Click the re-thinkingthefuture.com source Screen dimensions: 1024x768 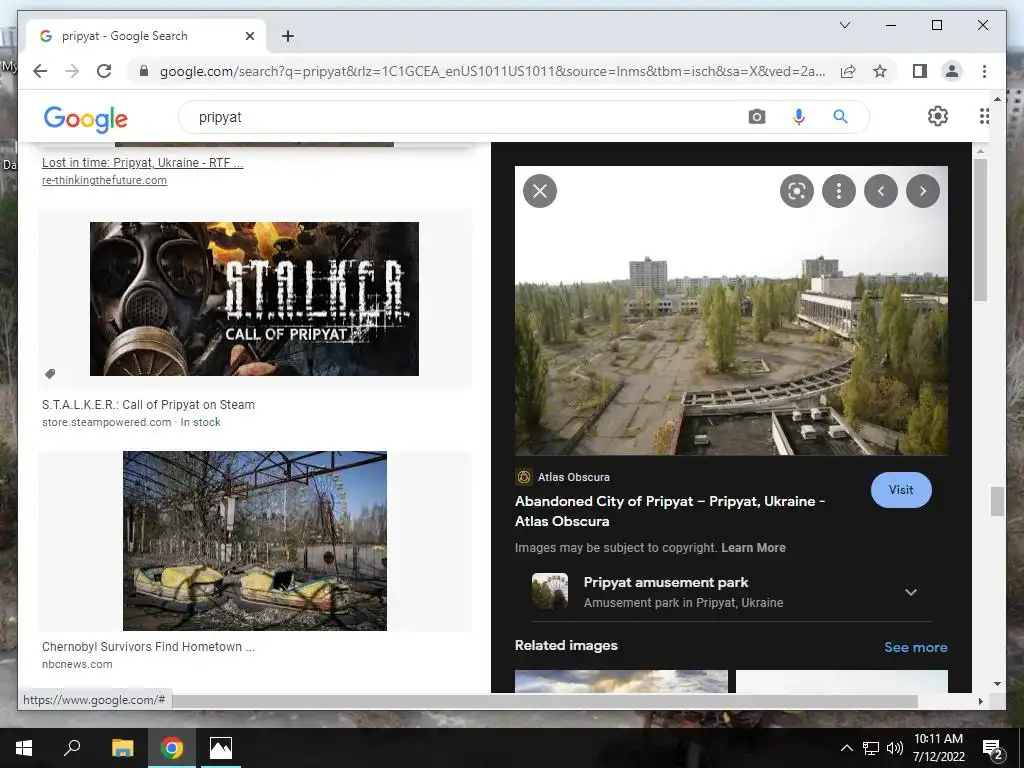tap(104, 180)
